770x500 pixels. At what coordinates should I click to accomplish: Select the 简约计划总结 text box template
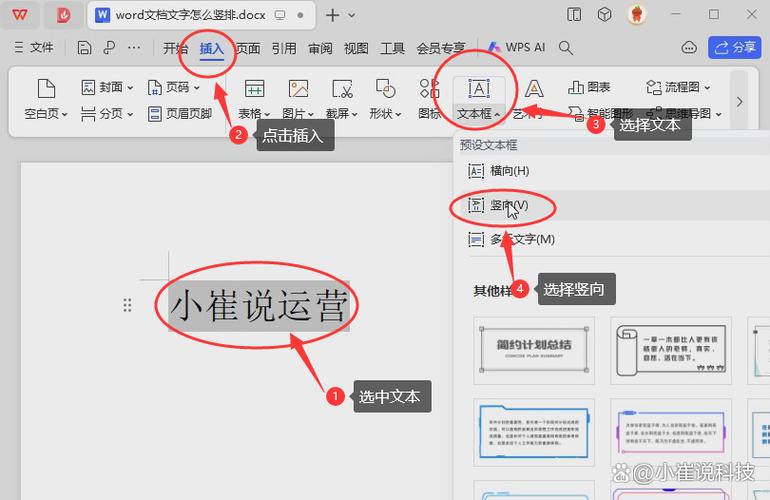534,350
